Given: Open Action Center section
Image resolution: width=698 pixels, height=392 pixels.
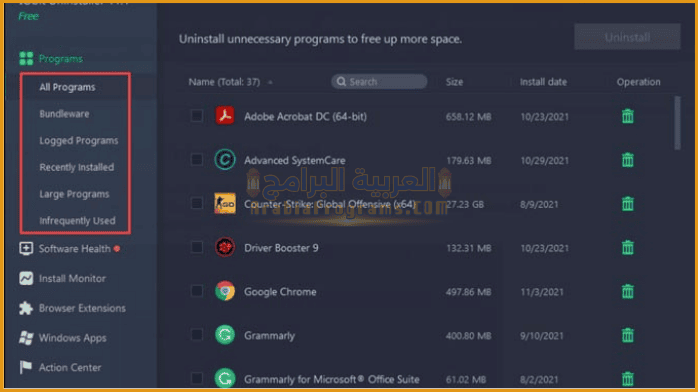Looking at the screenshot, I should click(x=70, y=368).
